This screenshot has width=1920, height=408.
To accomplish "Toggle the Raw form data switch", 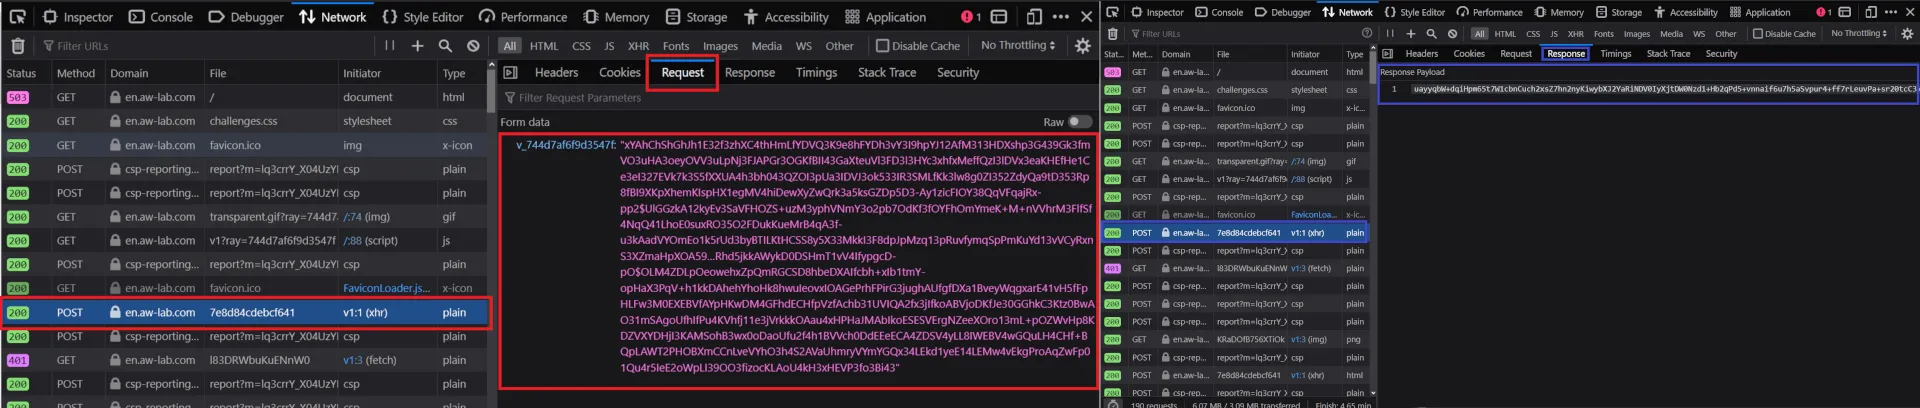I will 1080,122.
